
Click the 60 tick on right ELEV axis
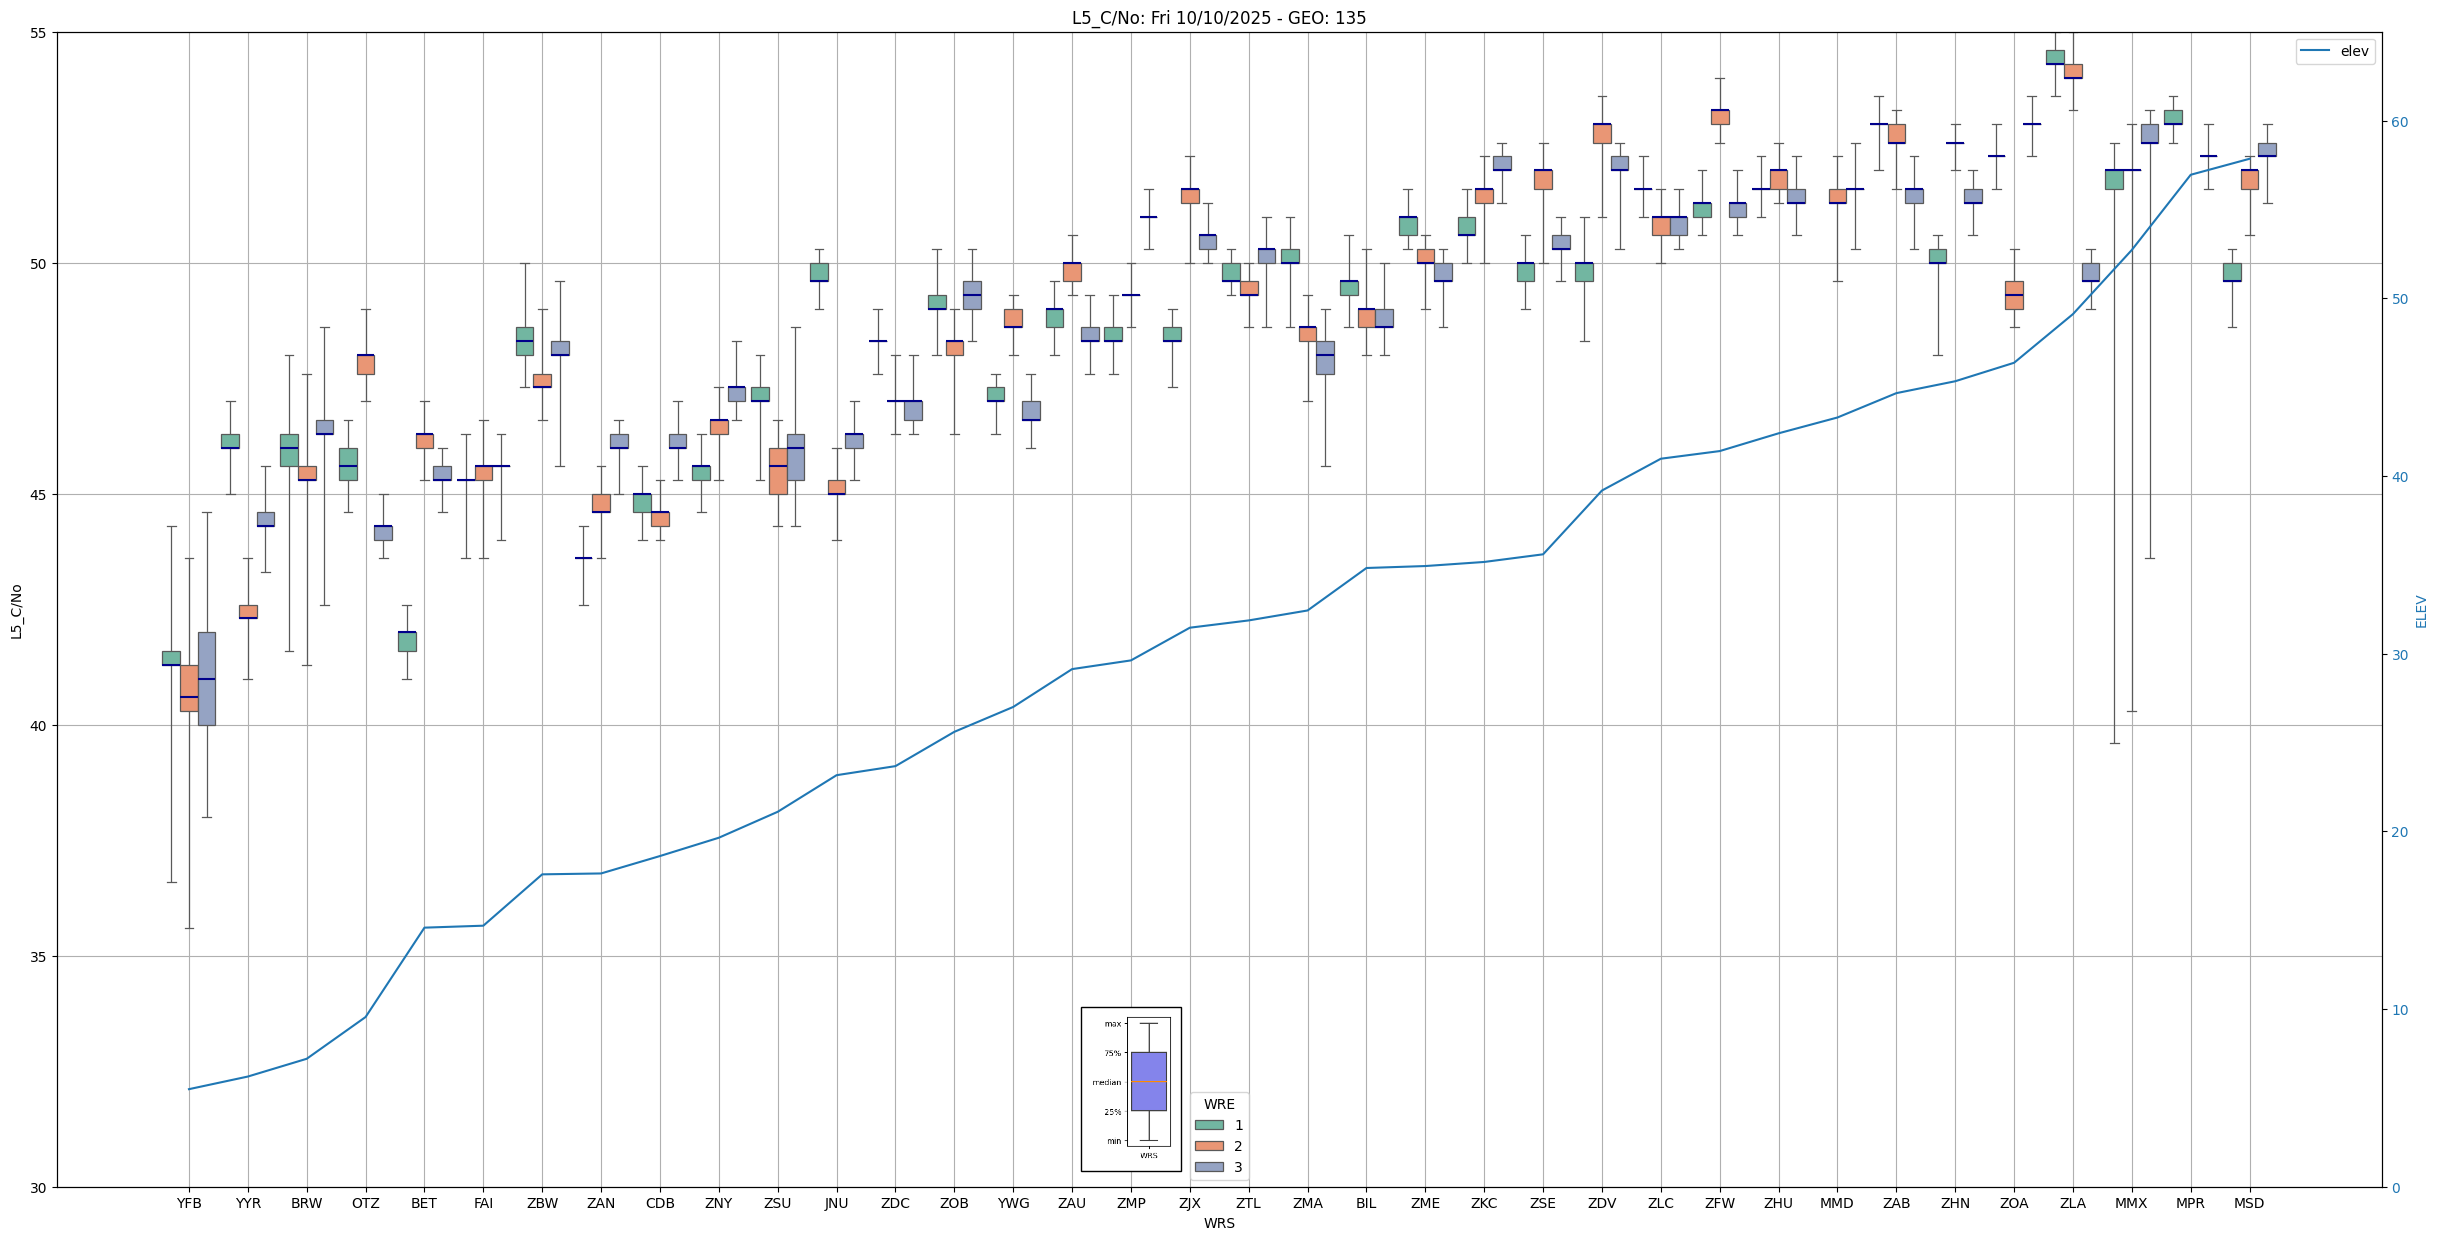2399,122
